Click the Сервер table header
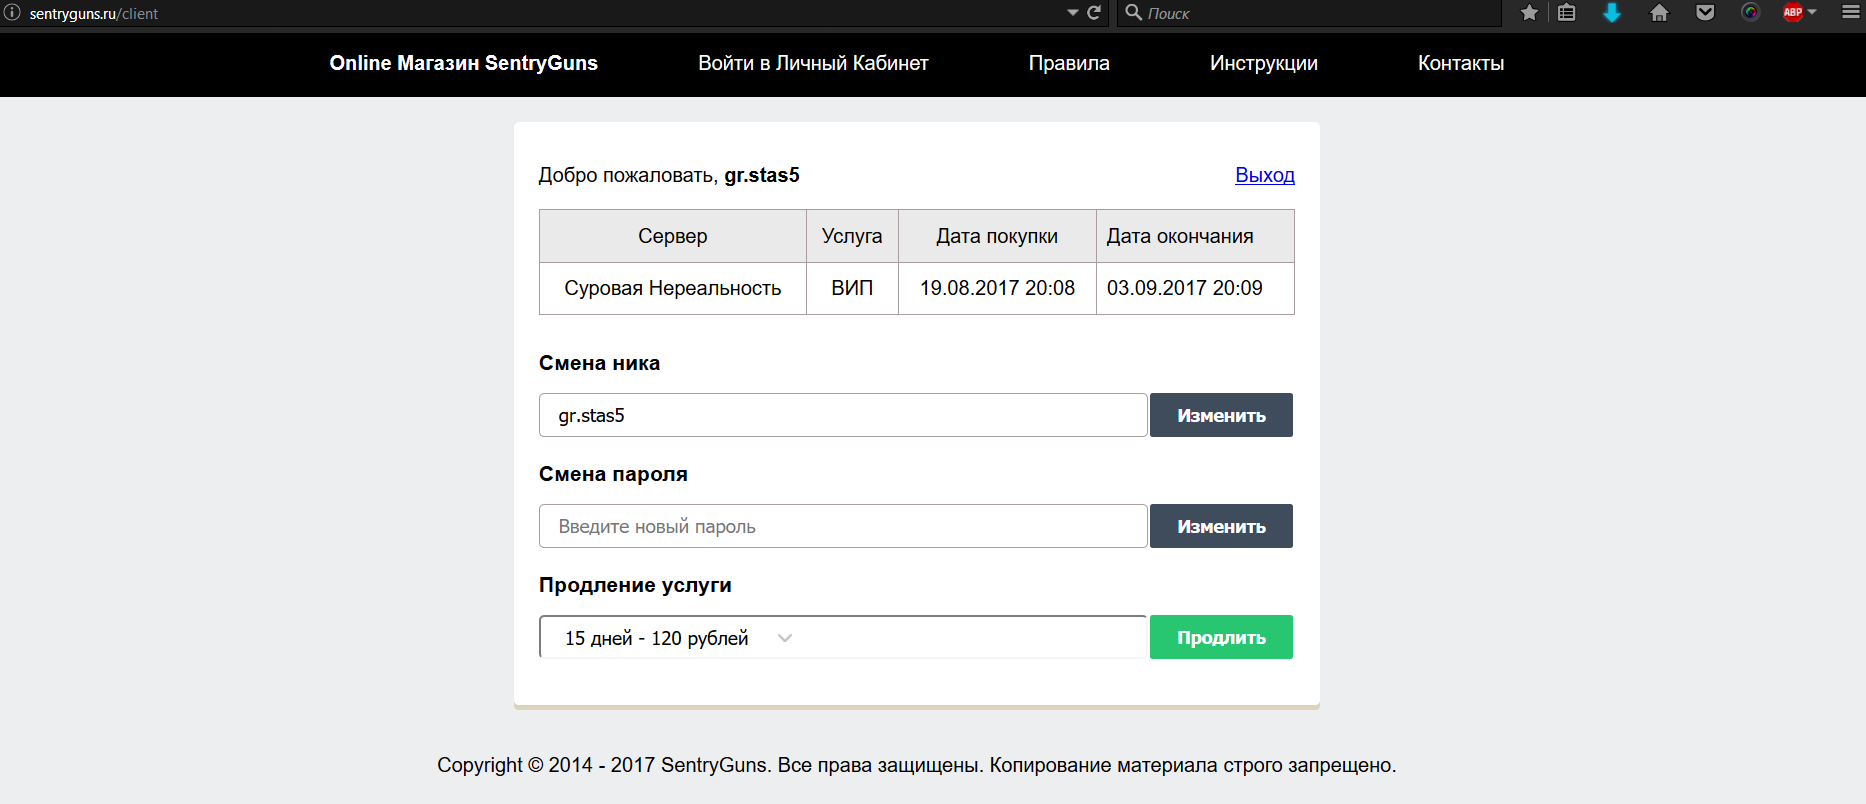The width and height of the screenshot is (1866, 804). click(673, 236)
